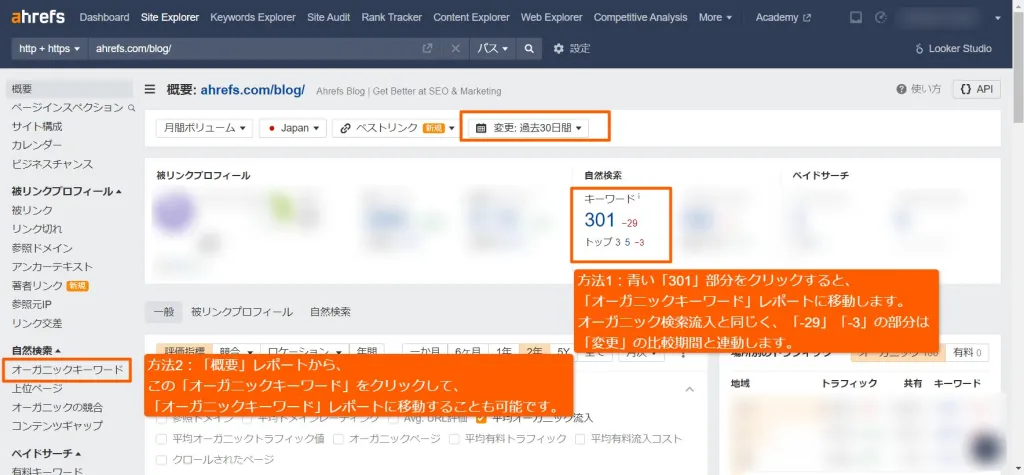This screenshot has height=475, width=1024.
Task: Open コンテンツギャップ in sidebar
Action: [57, 425]
